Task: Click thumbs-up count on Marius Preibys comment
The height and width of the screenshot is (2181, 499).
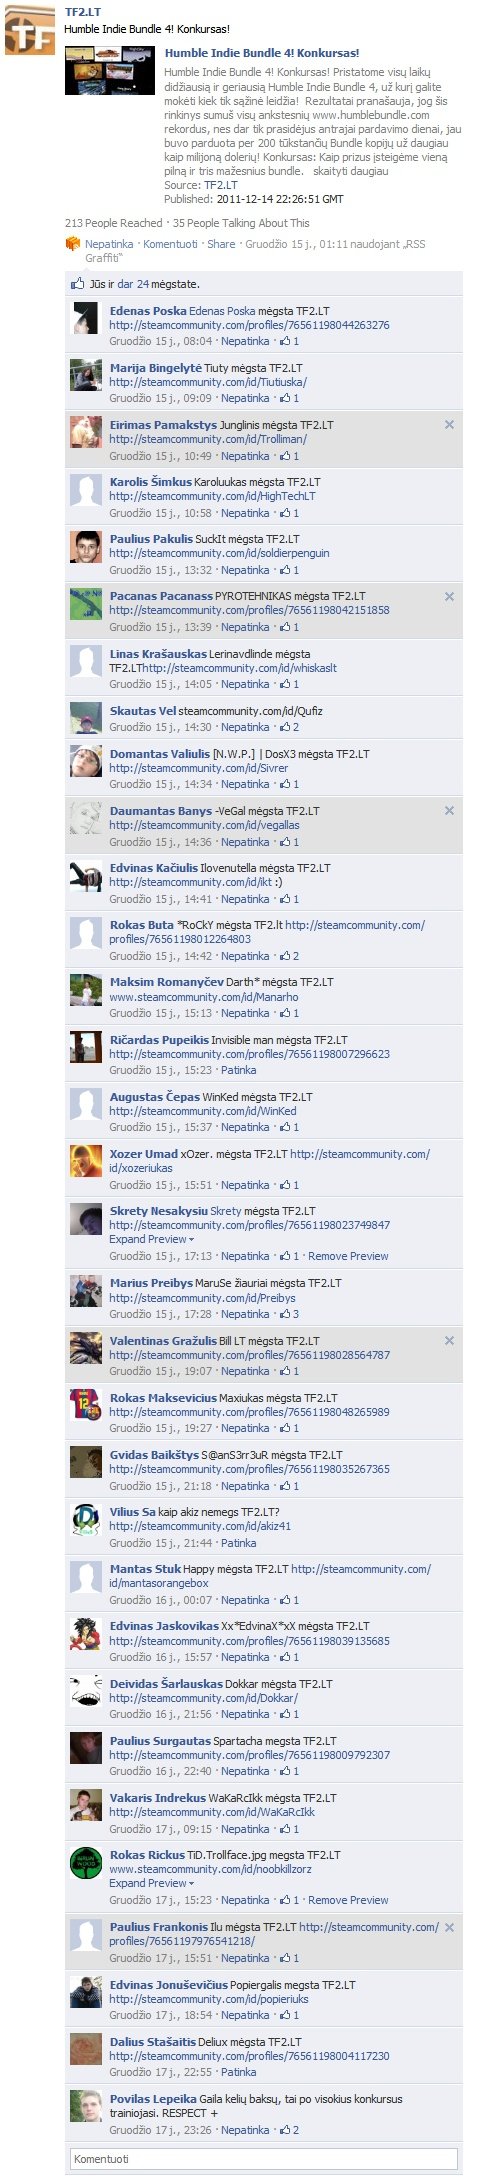Action: pos(296,1314)
